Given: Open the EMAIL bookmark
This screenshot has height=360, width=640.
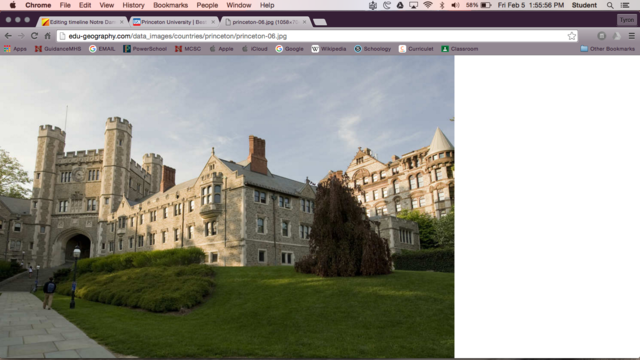Looking at the screenshot, I should (x=102, y=49).
